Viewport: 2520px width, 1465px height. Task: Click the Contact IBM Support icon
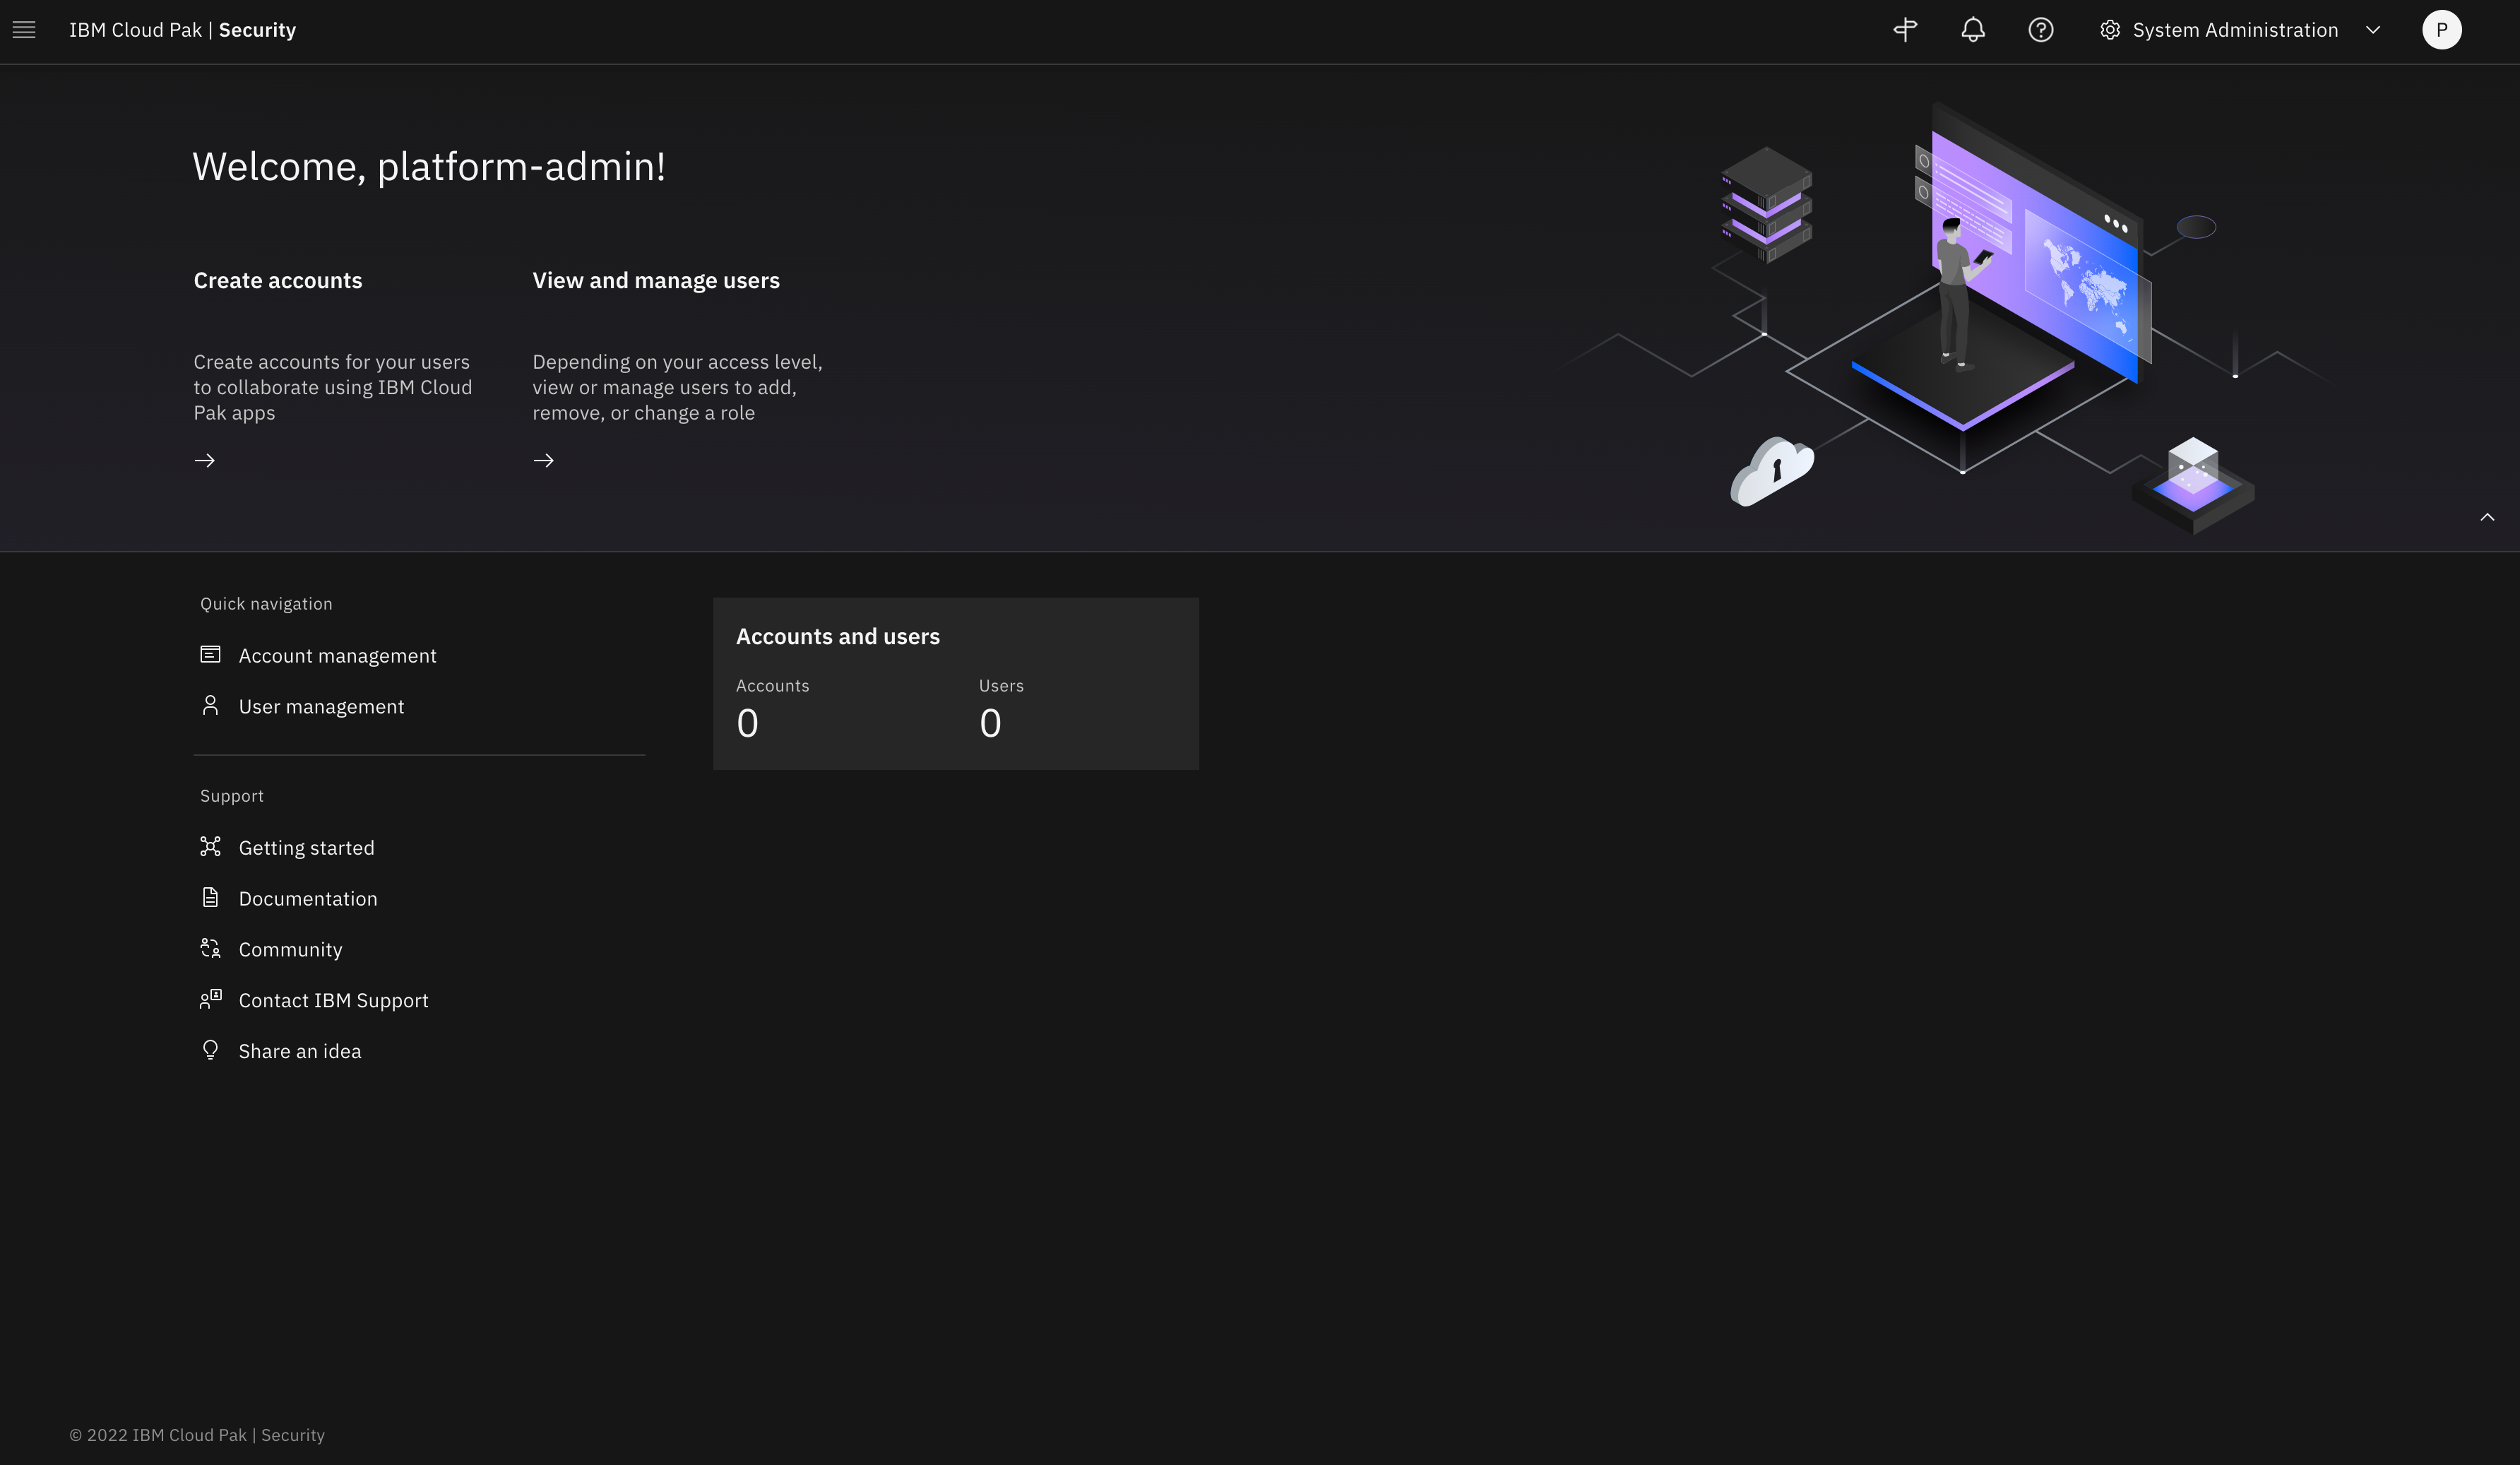click(210, 999)
